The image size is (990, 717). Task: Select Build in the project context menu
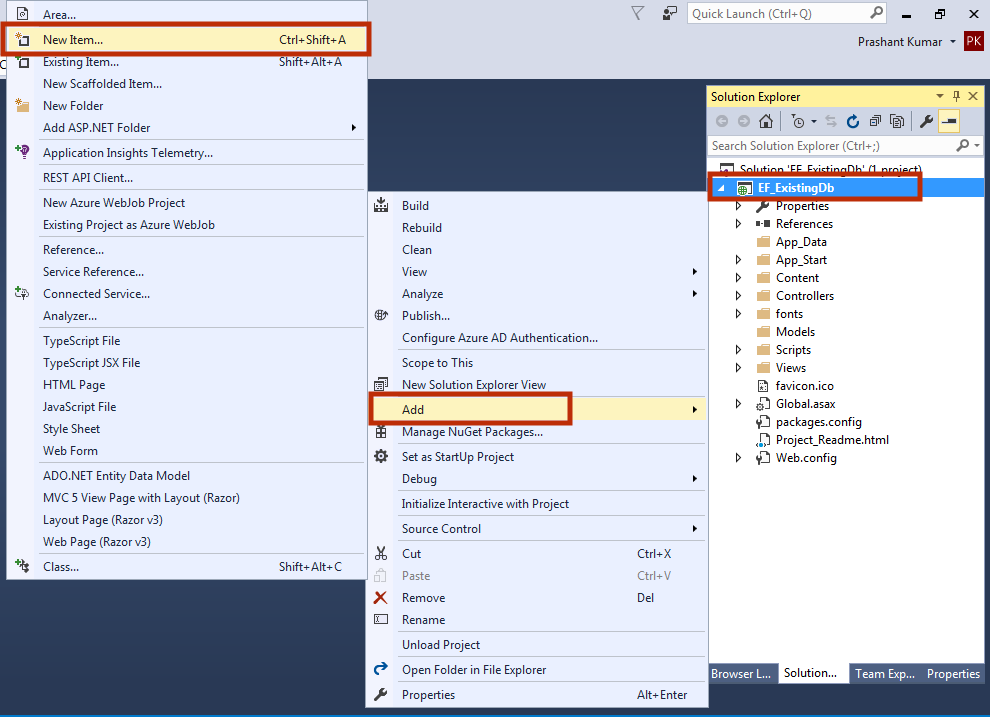point(537,206)
